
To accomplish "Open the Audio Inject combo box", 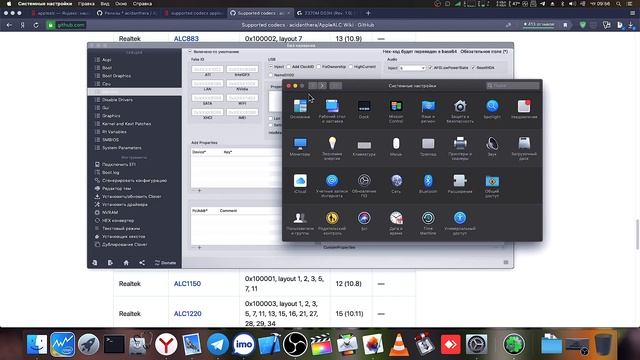I will (413, 68).
